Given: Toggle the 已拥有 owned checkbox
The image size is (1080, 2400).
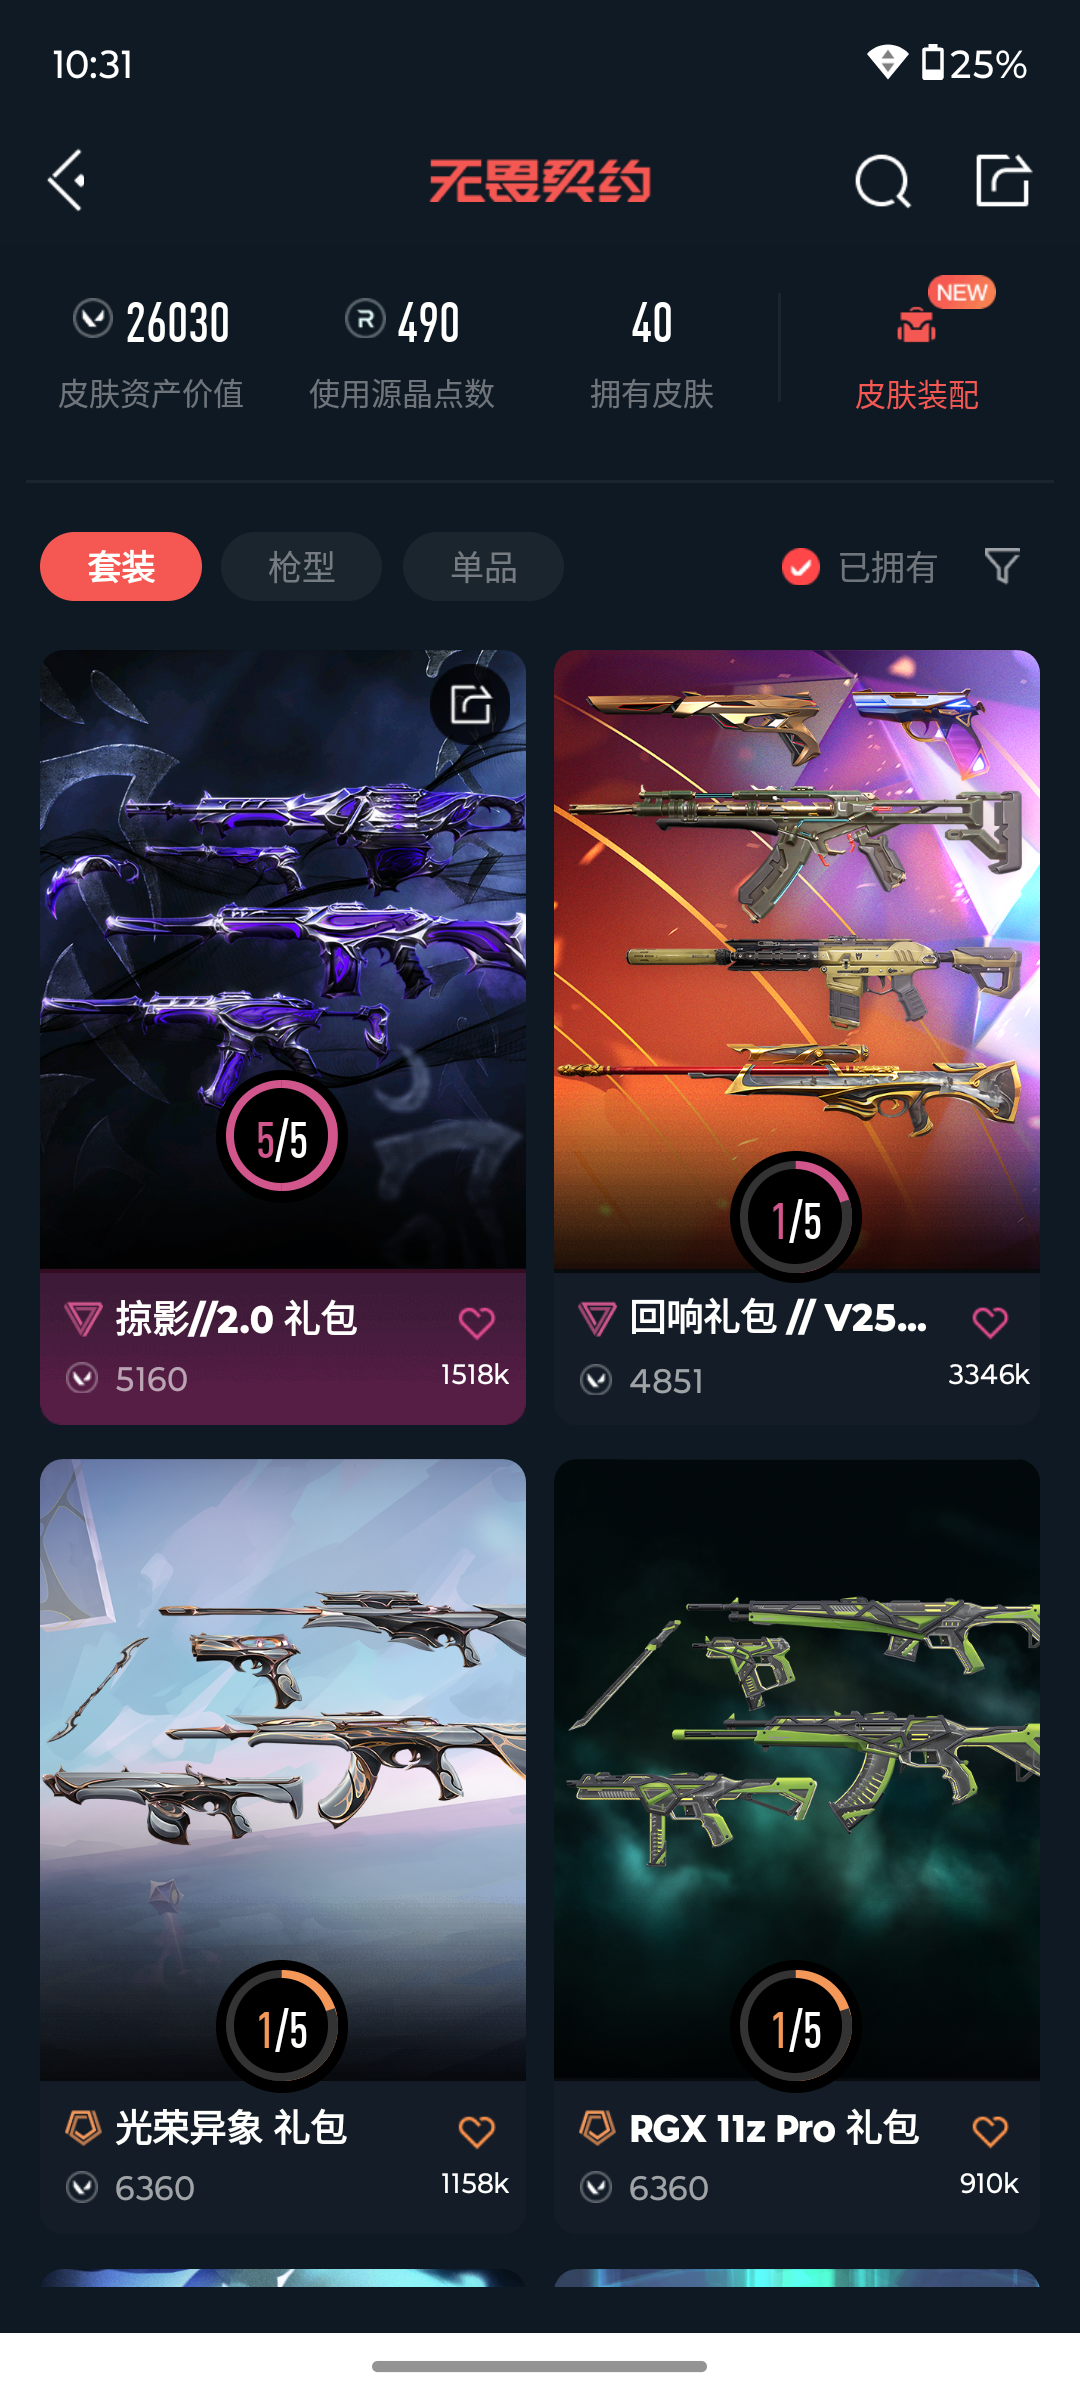Looking at the screenshot, I should [x=800, y=567].
